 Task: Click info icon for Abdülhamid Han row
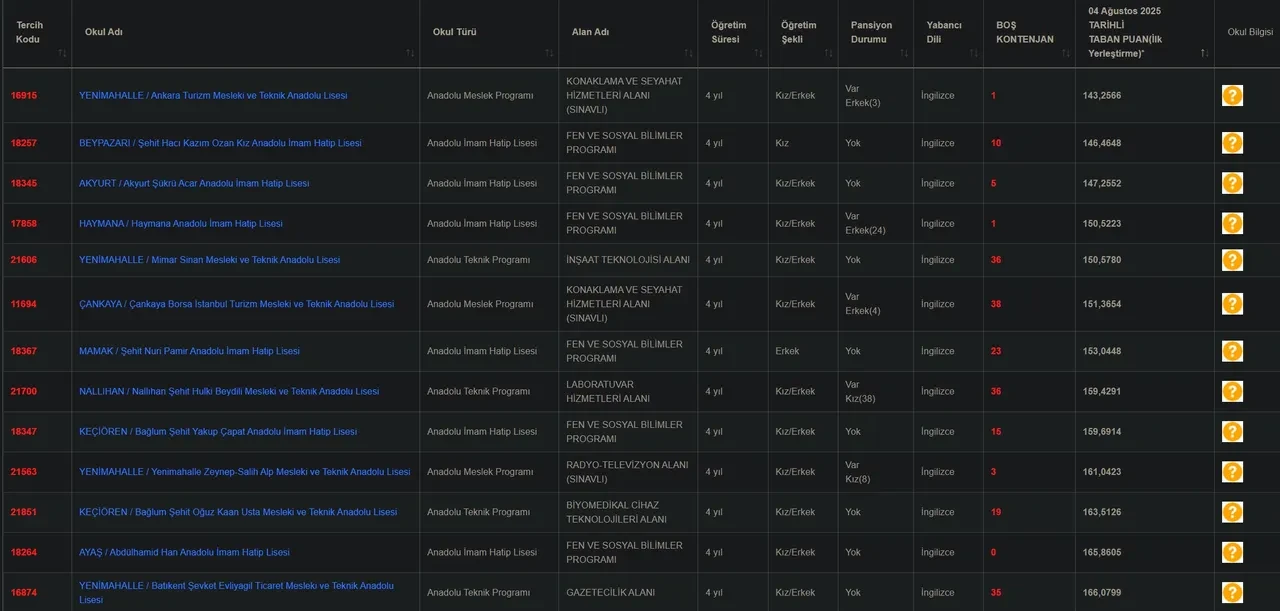click(x=1232, y=552)
